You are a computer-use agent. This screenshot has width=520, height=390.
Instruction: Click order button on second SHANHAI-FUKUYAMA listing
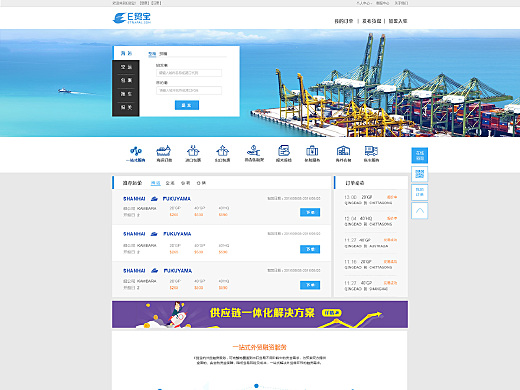click(x=310, y=249)
